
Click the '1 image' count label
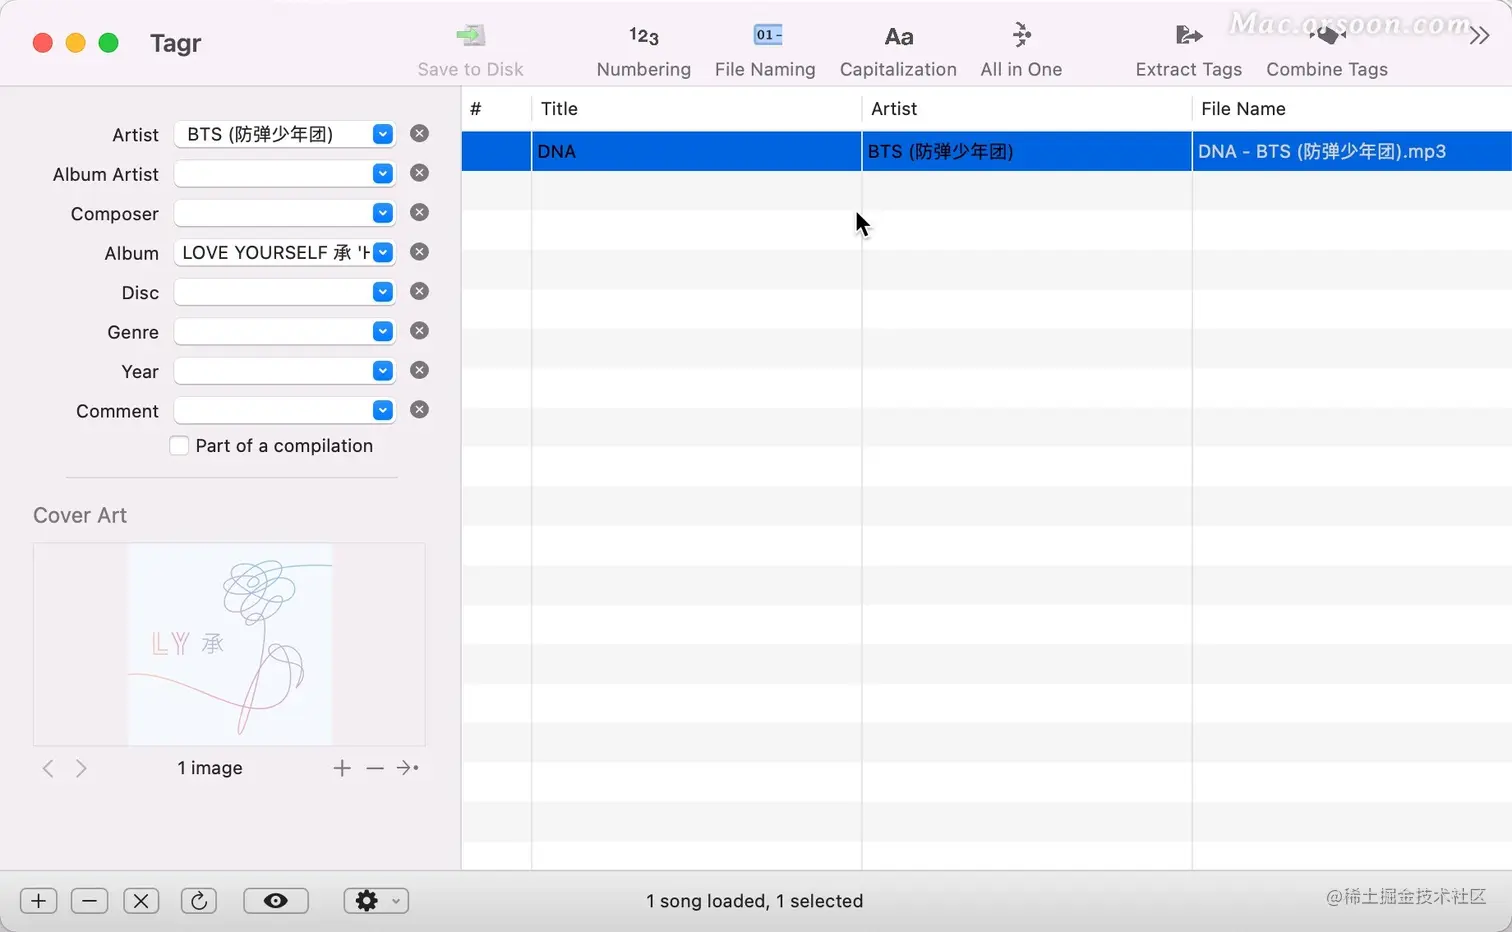coord(210,768)
